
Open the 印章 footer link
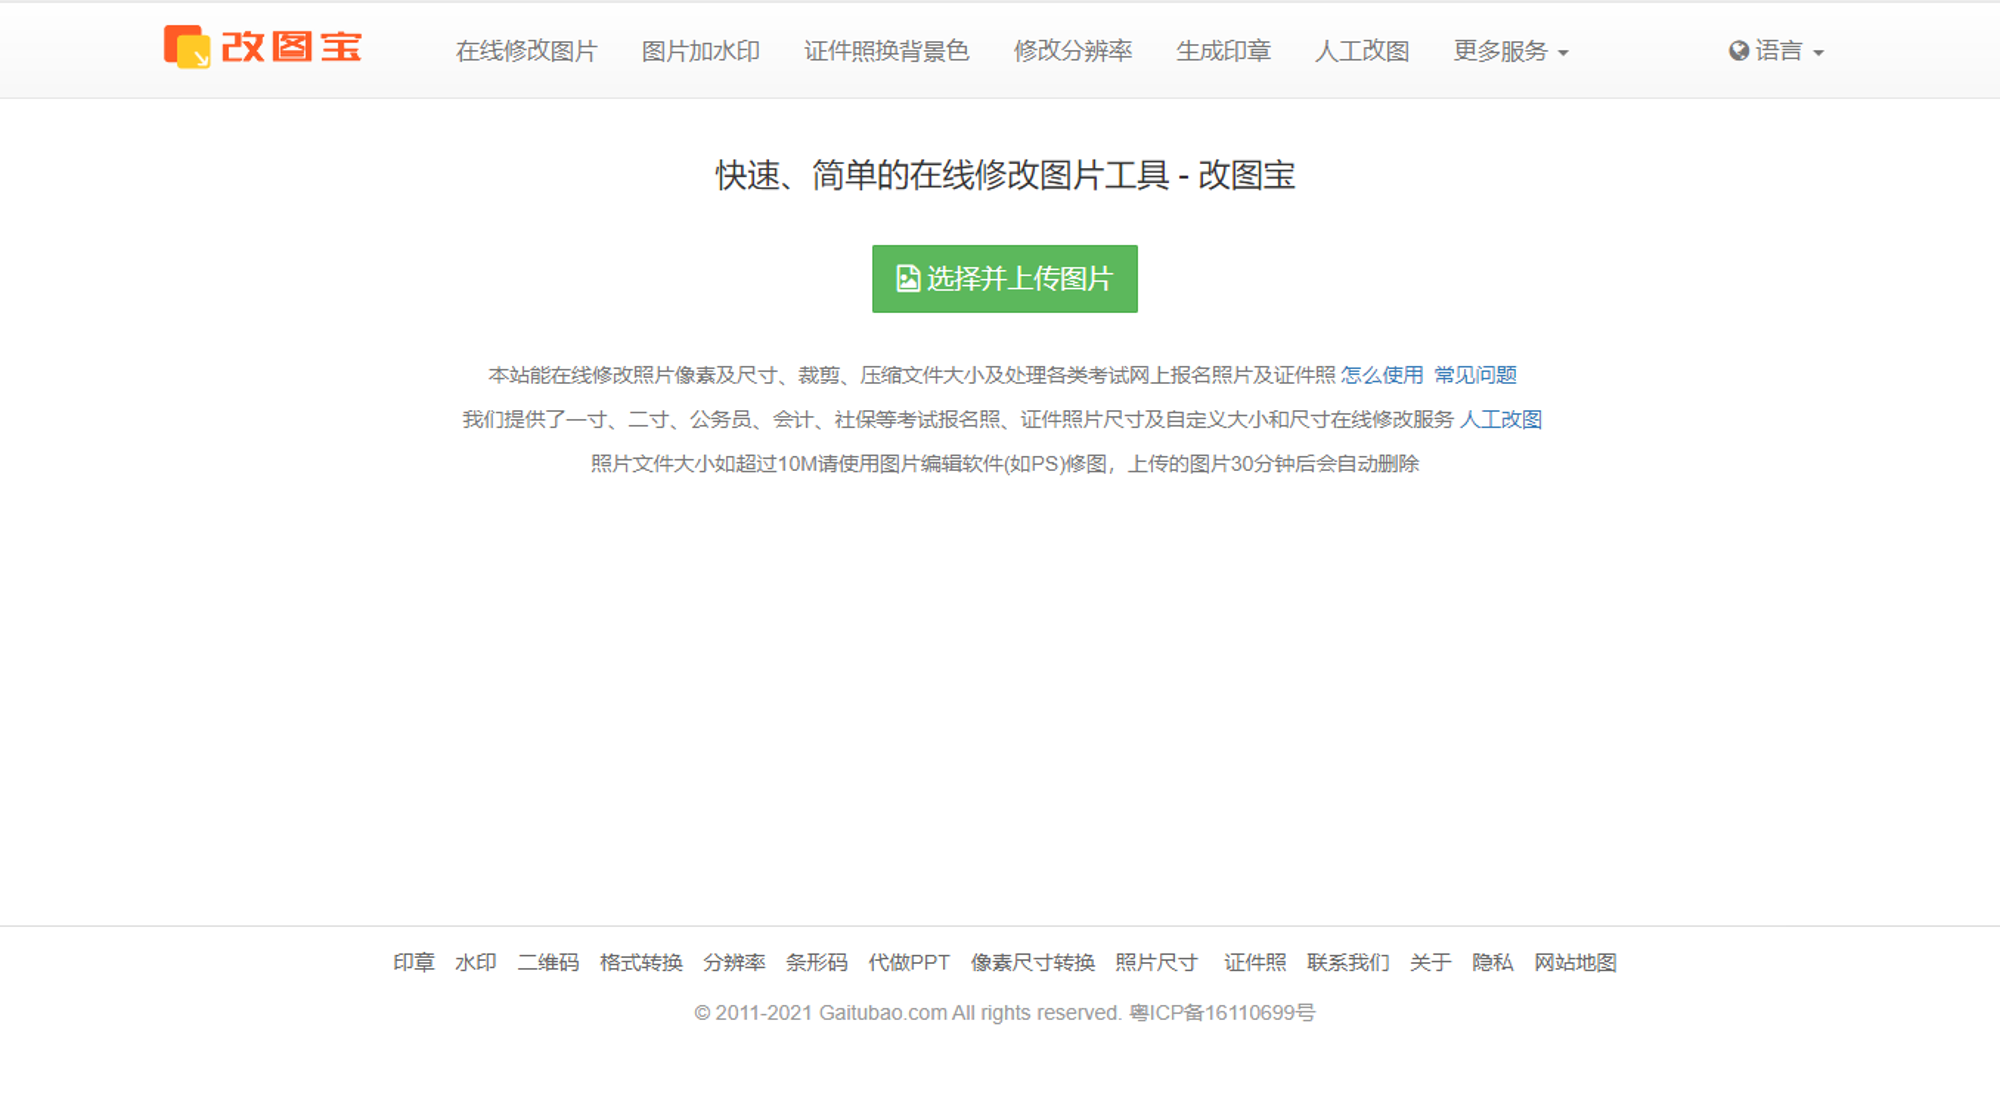(414, 962)
